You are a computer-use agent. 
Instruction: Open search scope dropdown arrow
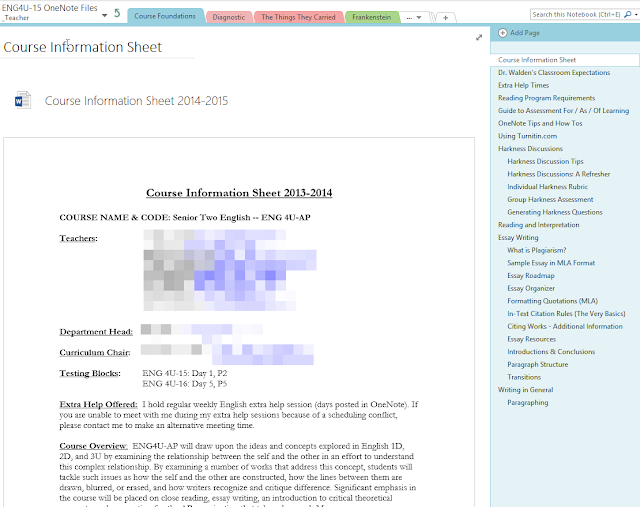click(636, 14)
